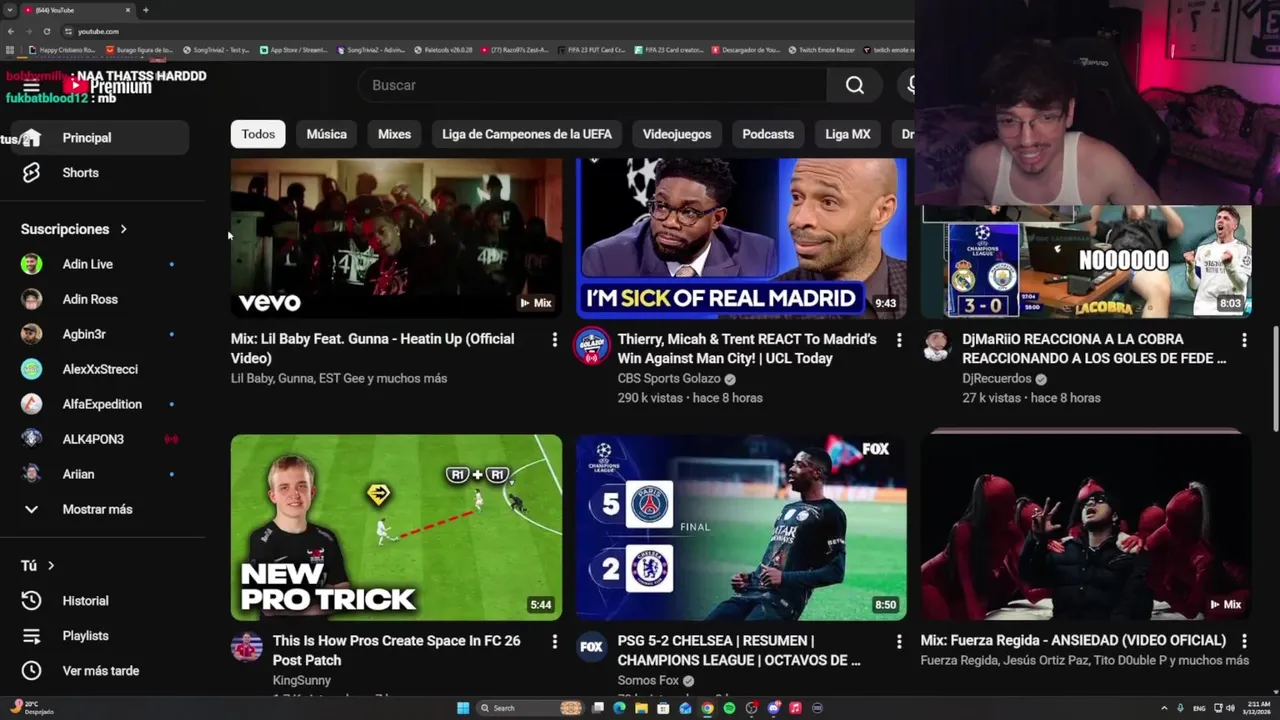Open Twitch Emote Resizer bookmark
The image size is (1280, 720).
tap(821, 49)
